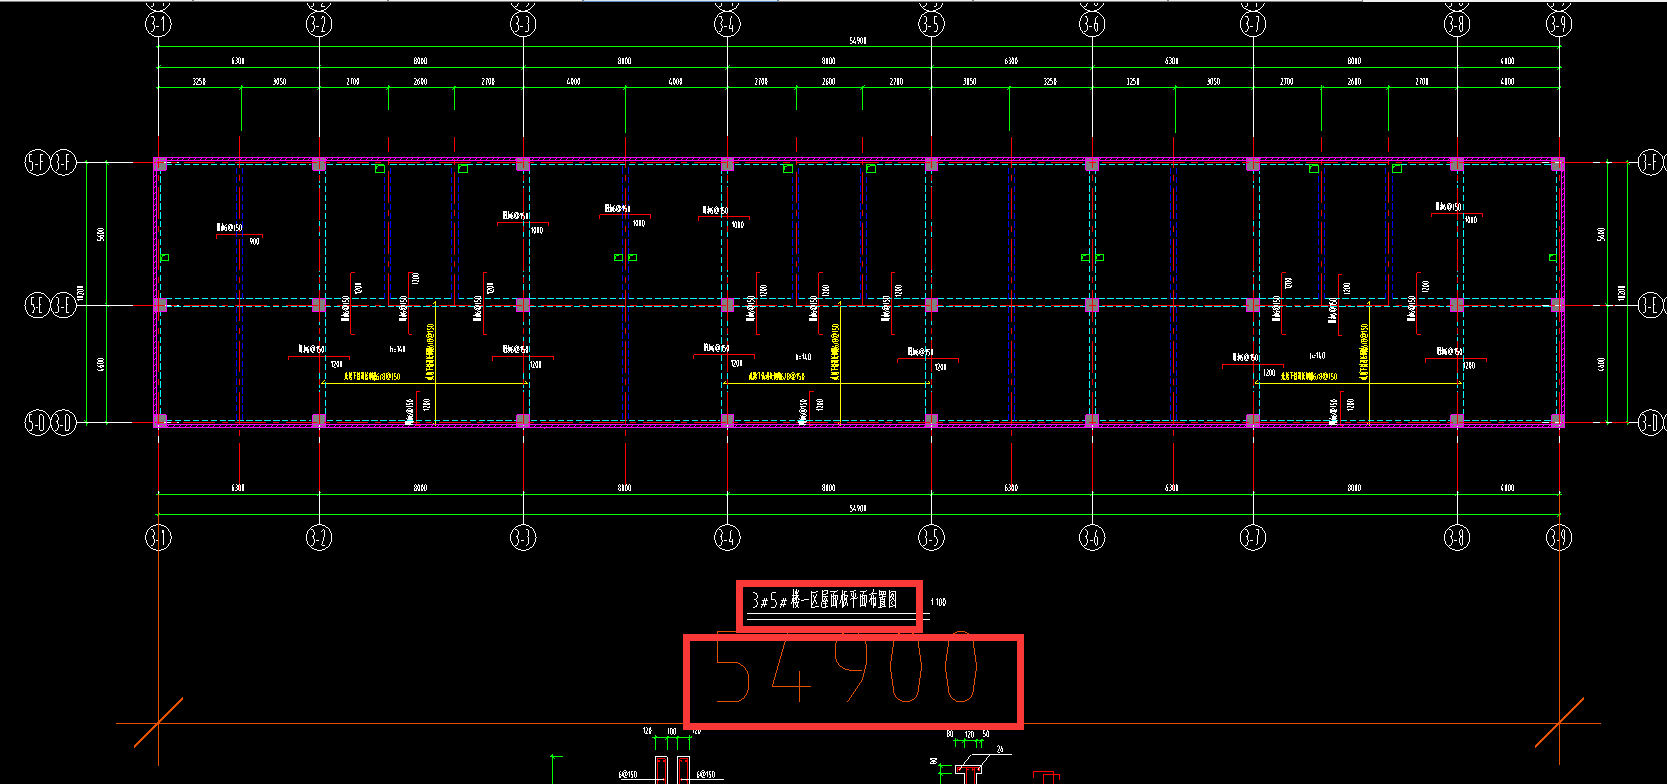Pick the 3-2 axis bubble below the plan
The width and height of the screenshot is (1667, 784).
(319, 538)
